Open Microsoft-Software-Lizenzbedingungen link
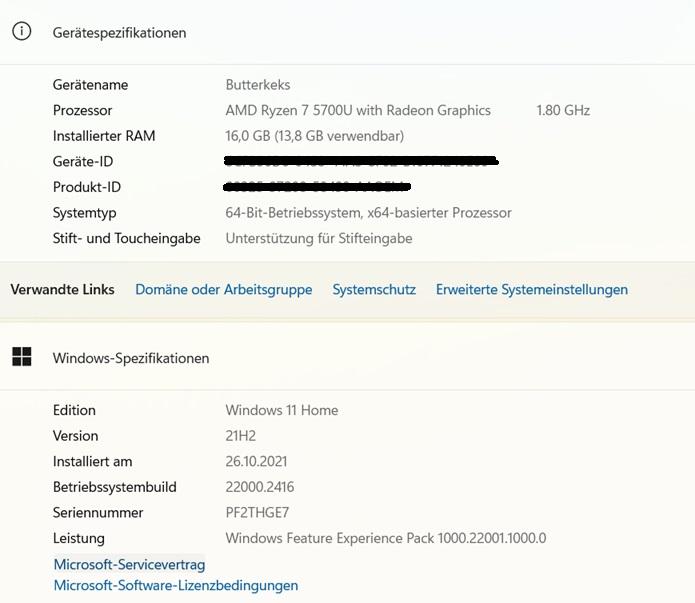The image size is (695, 603). pos(175,586)
